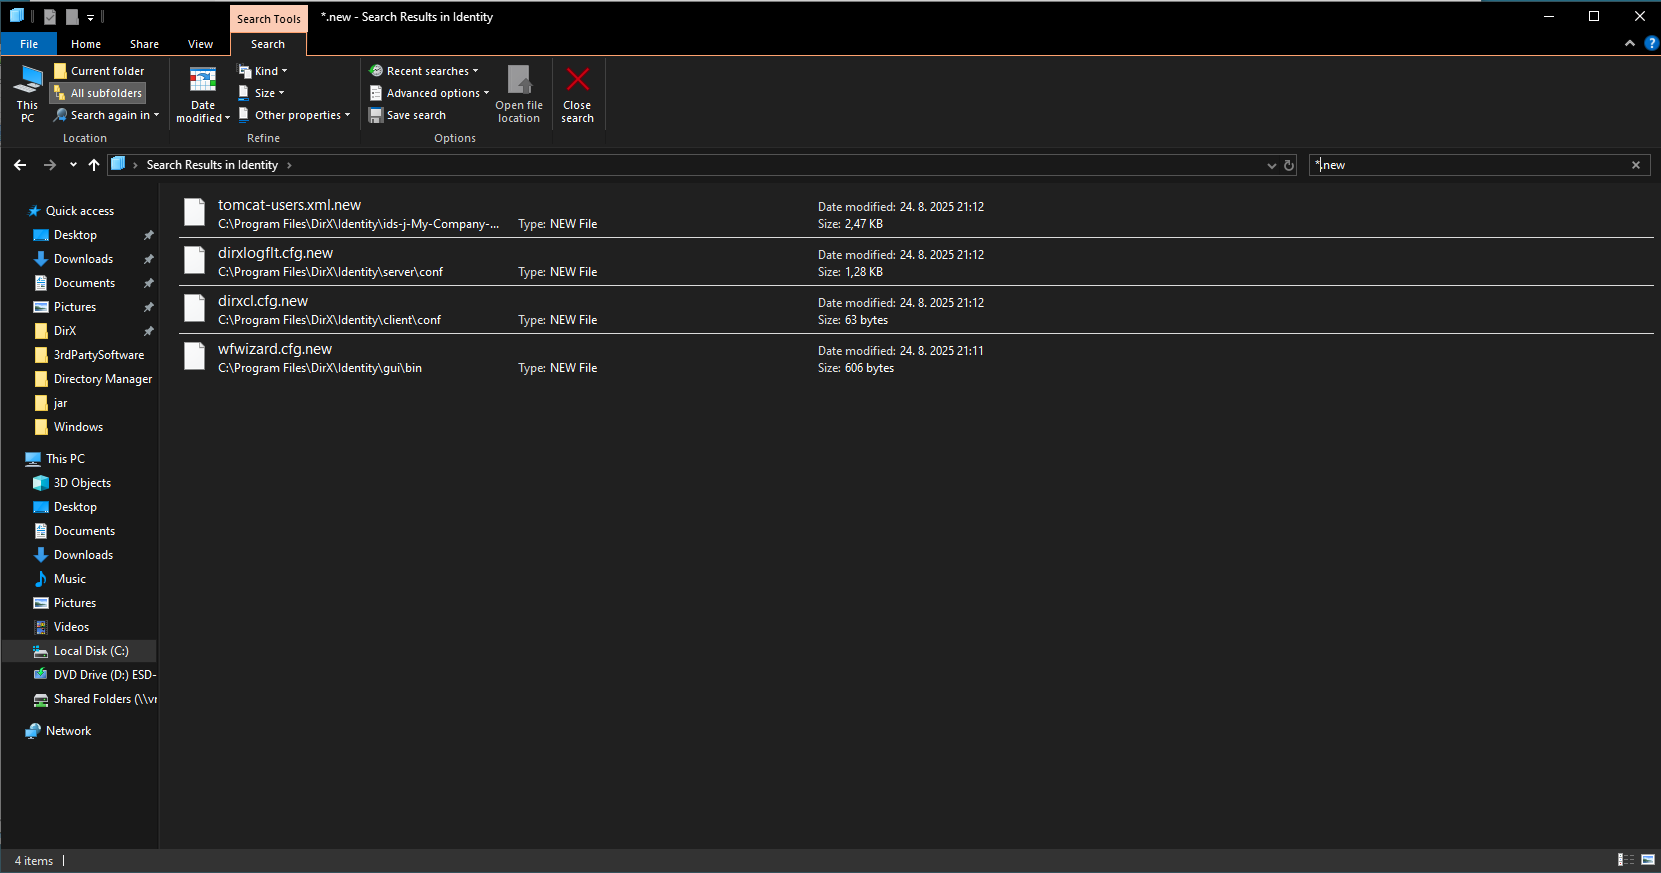Click the red Close search icon
1661x873 pixels.
(577, 79)
